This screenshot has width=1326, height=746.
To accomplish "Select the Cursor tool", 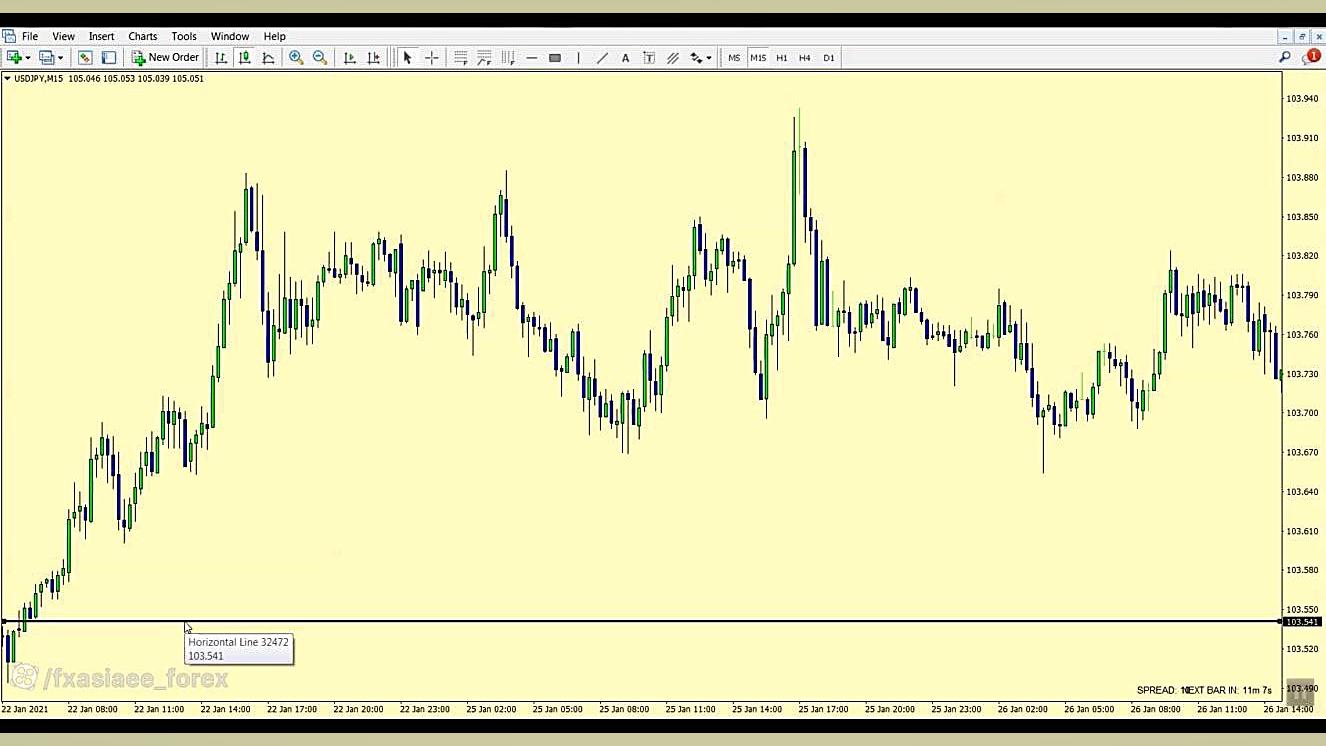I will (x=407, y=58).
